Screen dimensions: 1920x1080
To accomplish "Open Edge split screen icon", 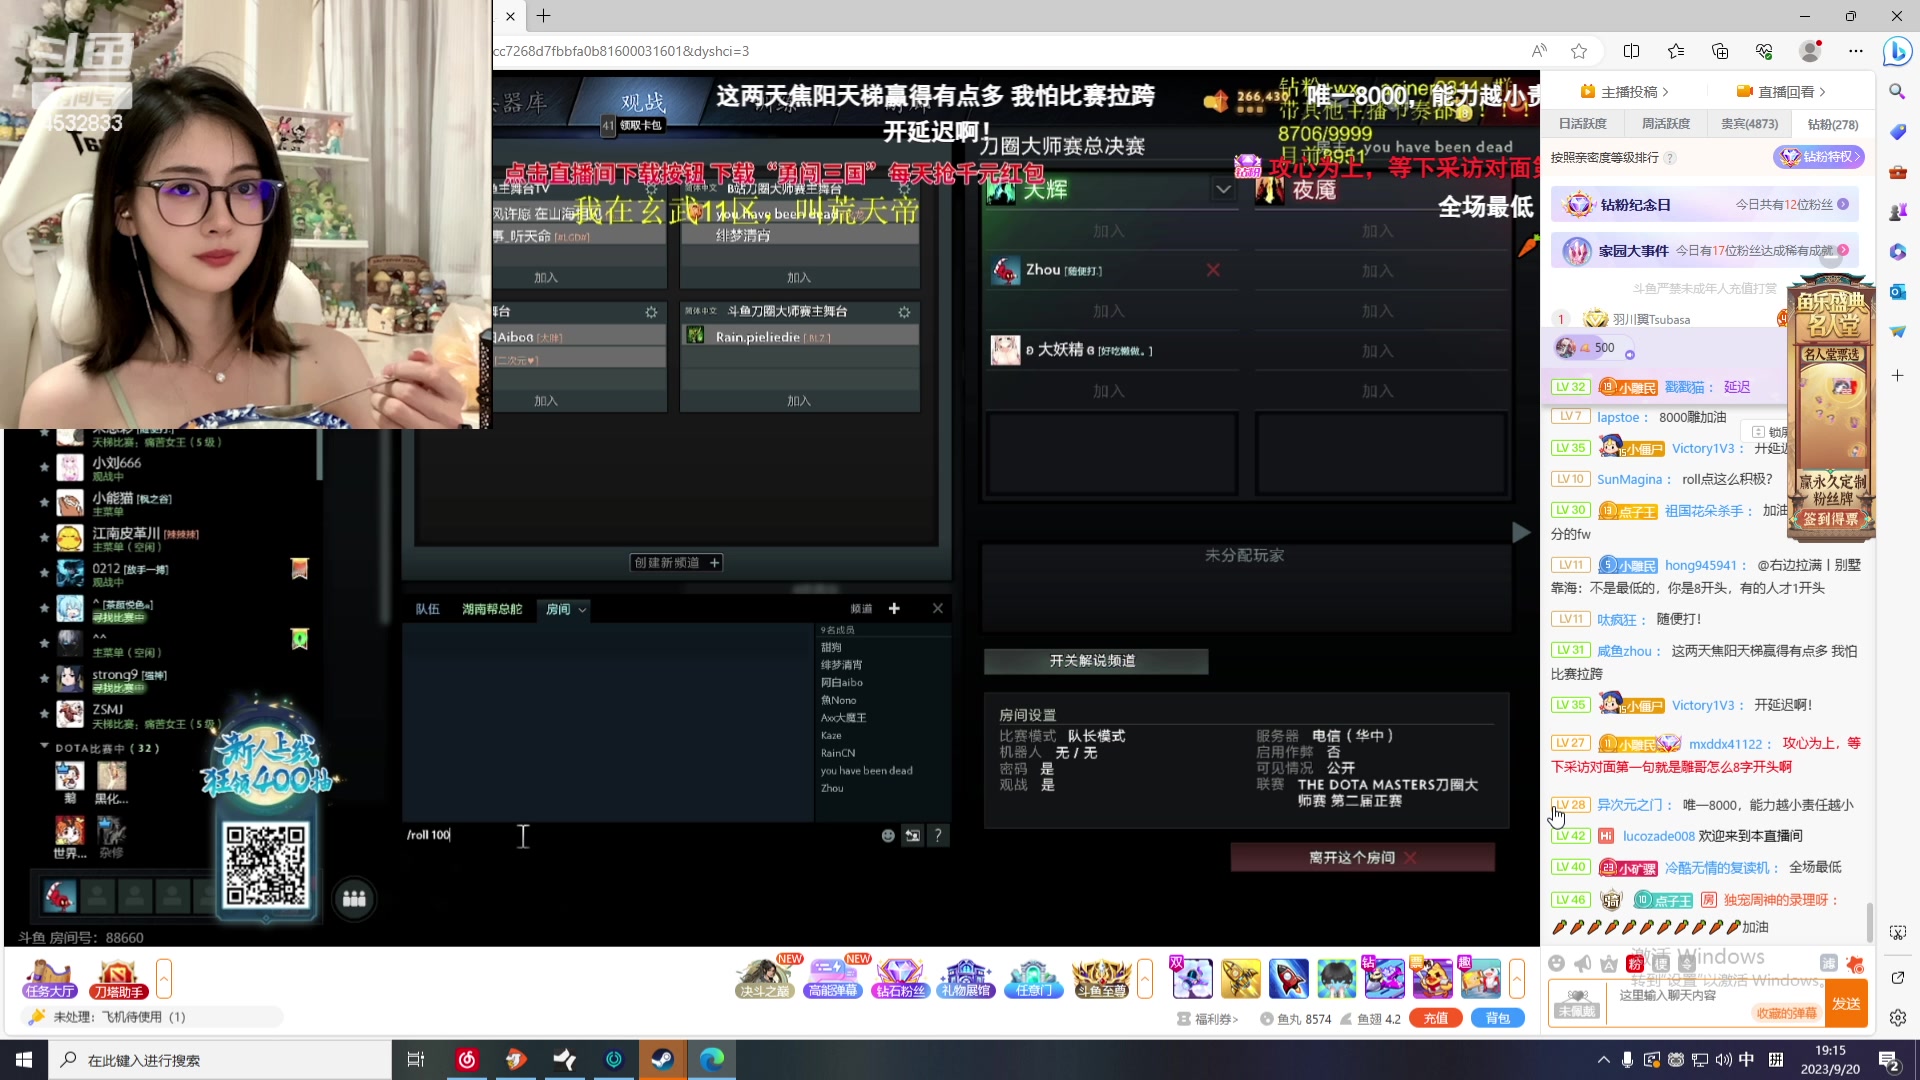I will coord(1631,51).
